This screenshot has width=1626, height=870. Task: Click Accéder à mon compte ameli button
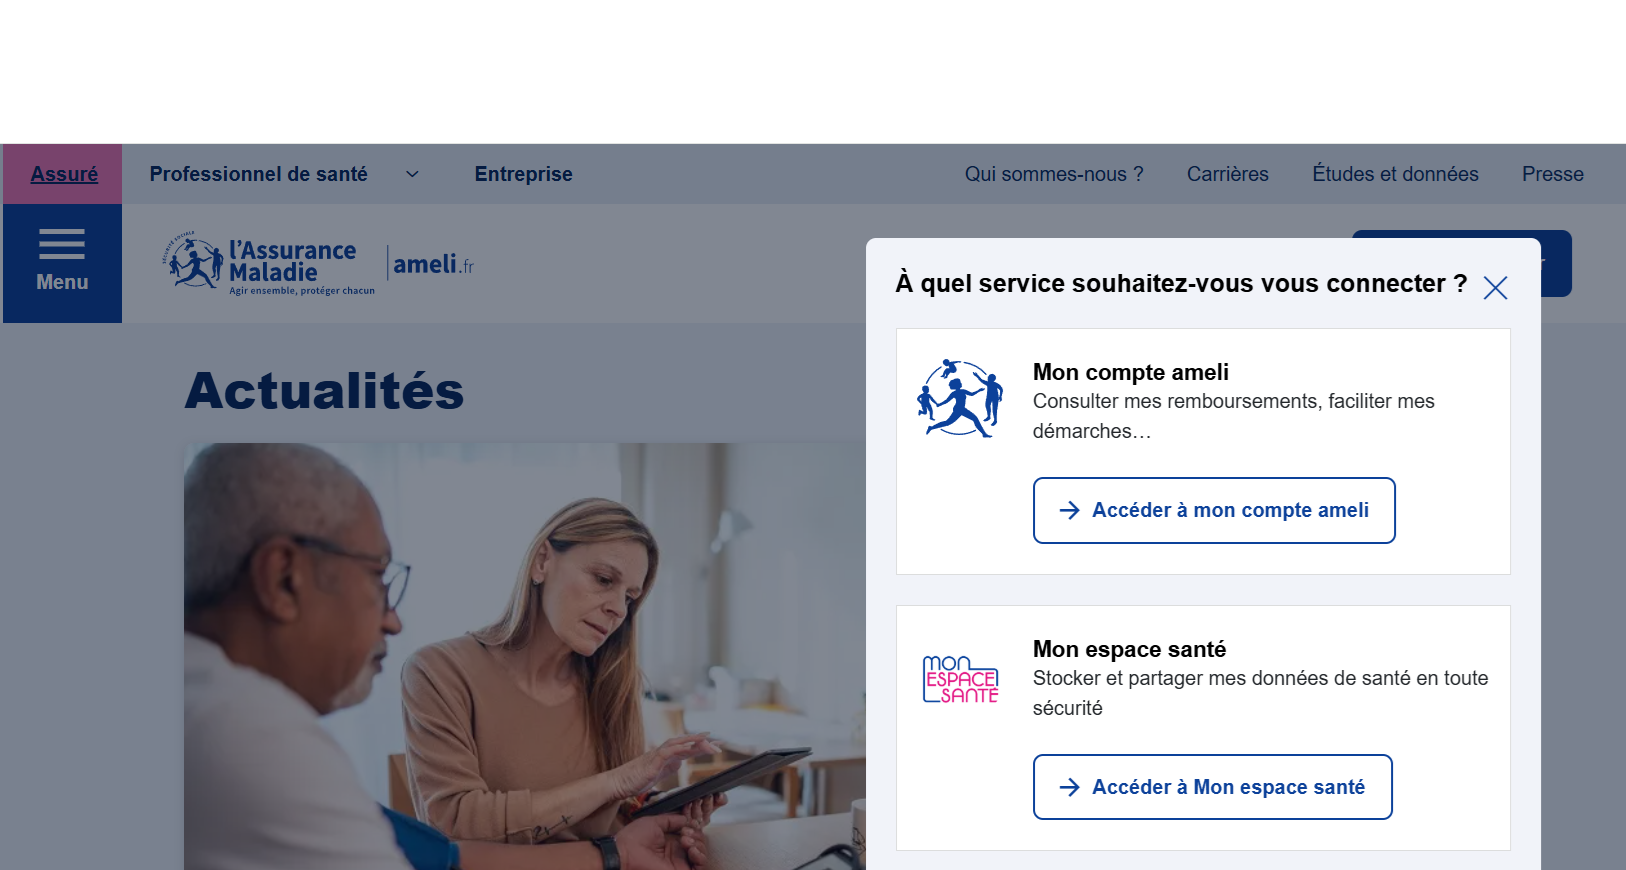[1214, 510]
